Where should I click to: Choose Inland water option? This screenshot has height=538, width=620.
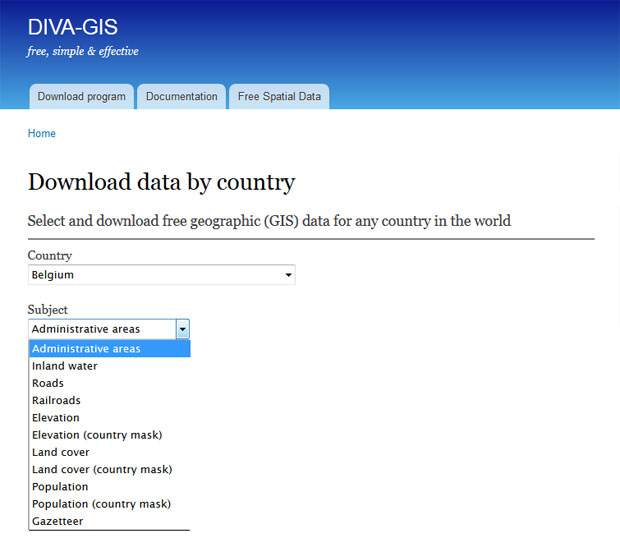(x=110, y=366)
